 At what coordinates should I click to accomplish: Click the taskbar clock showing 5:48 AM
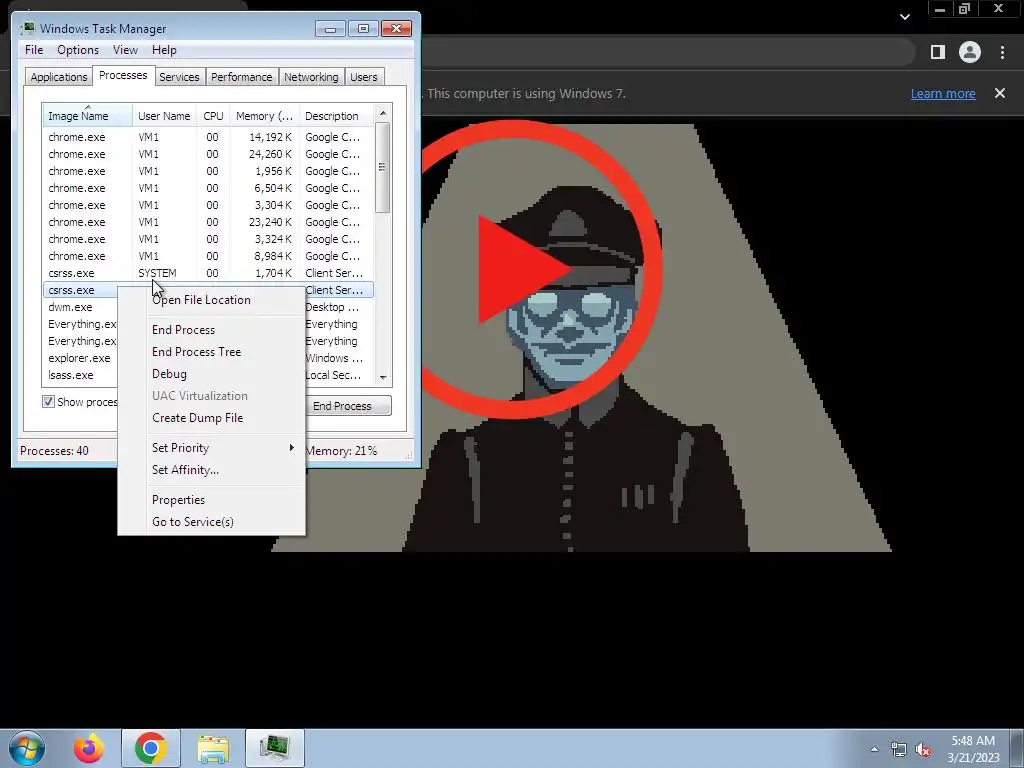click(974, 749)
